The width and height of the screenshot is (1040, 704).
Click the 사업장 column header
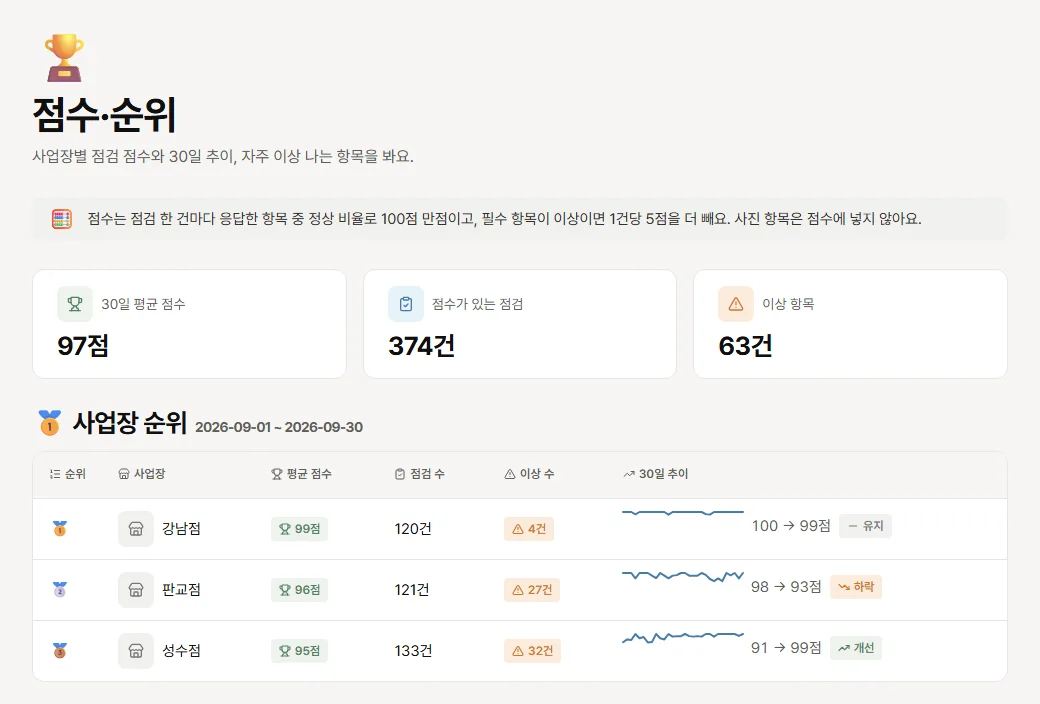pos(142,474)
